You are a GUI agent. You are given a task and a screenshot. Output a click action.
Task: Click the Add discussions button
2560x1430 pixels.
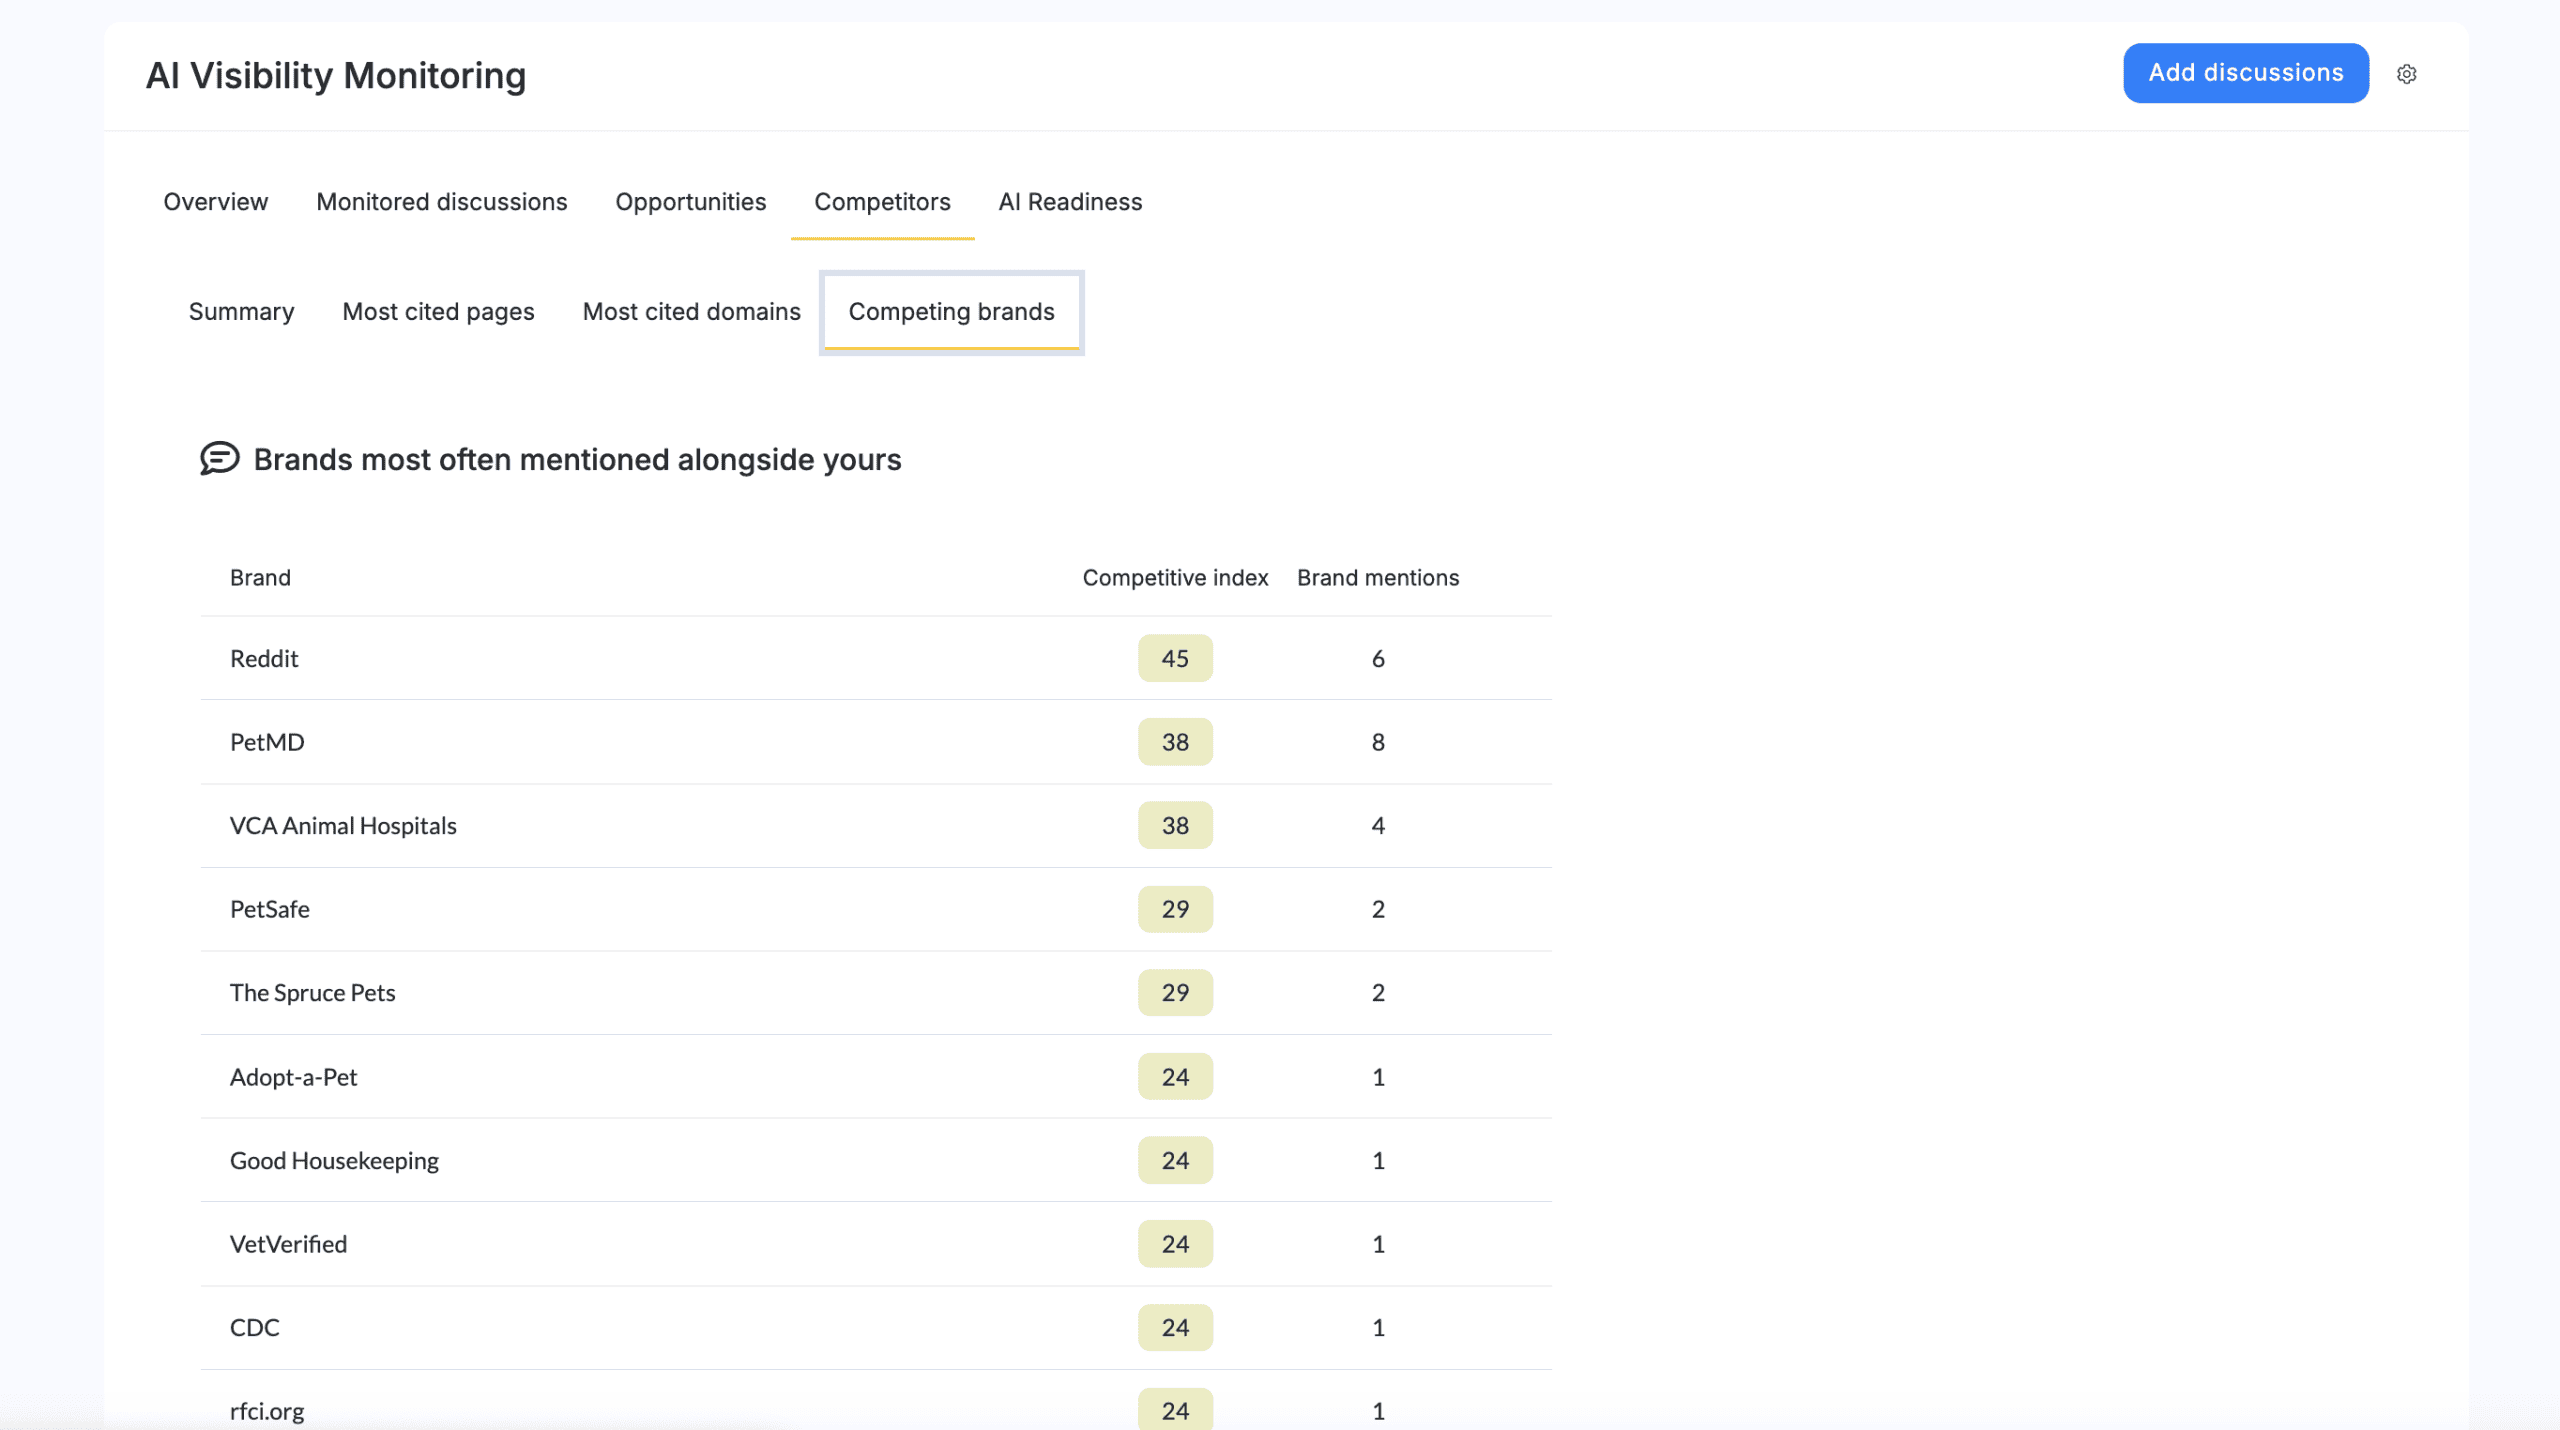(2246, 73)
